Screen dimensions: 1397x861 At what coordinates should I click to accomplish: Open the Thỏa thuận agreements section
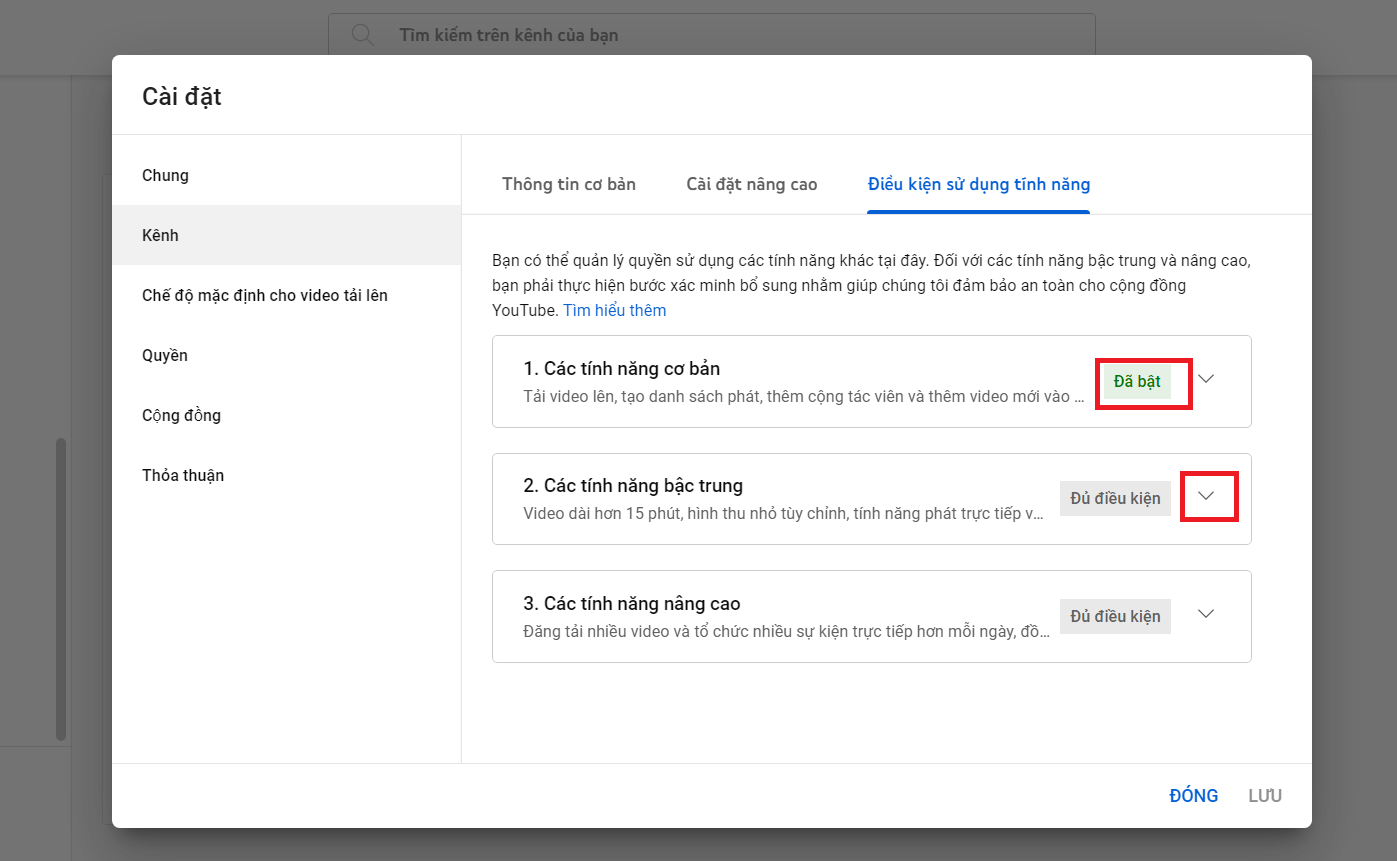183,475
